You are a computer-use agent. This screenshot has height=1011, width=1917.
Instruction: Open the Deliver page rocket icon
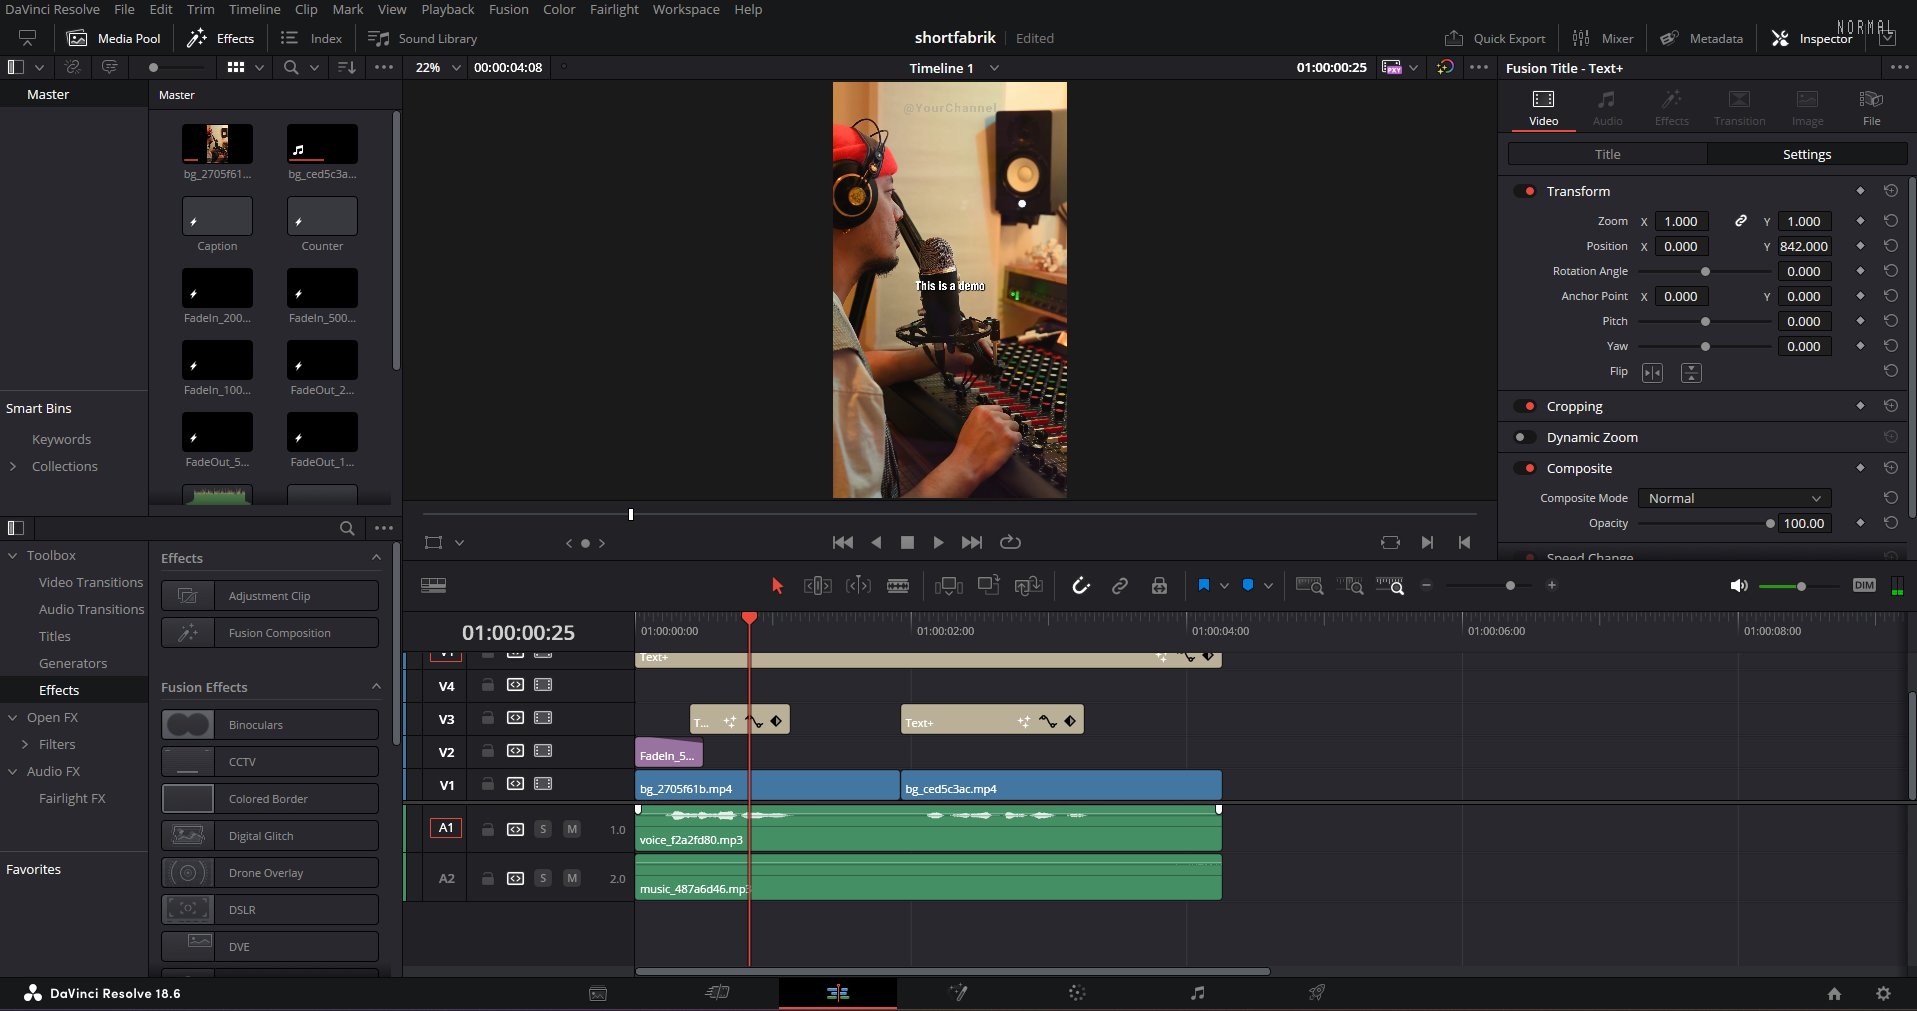(1317, 993)
